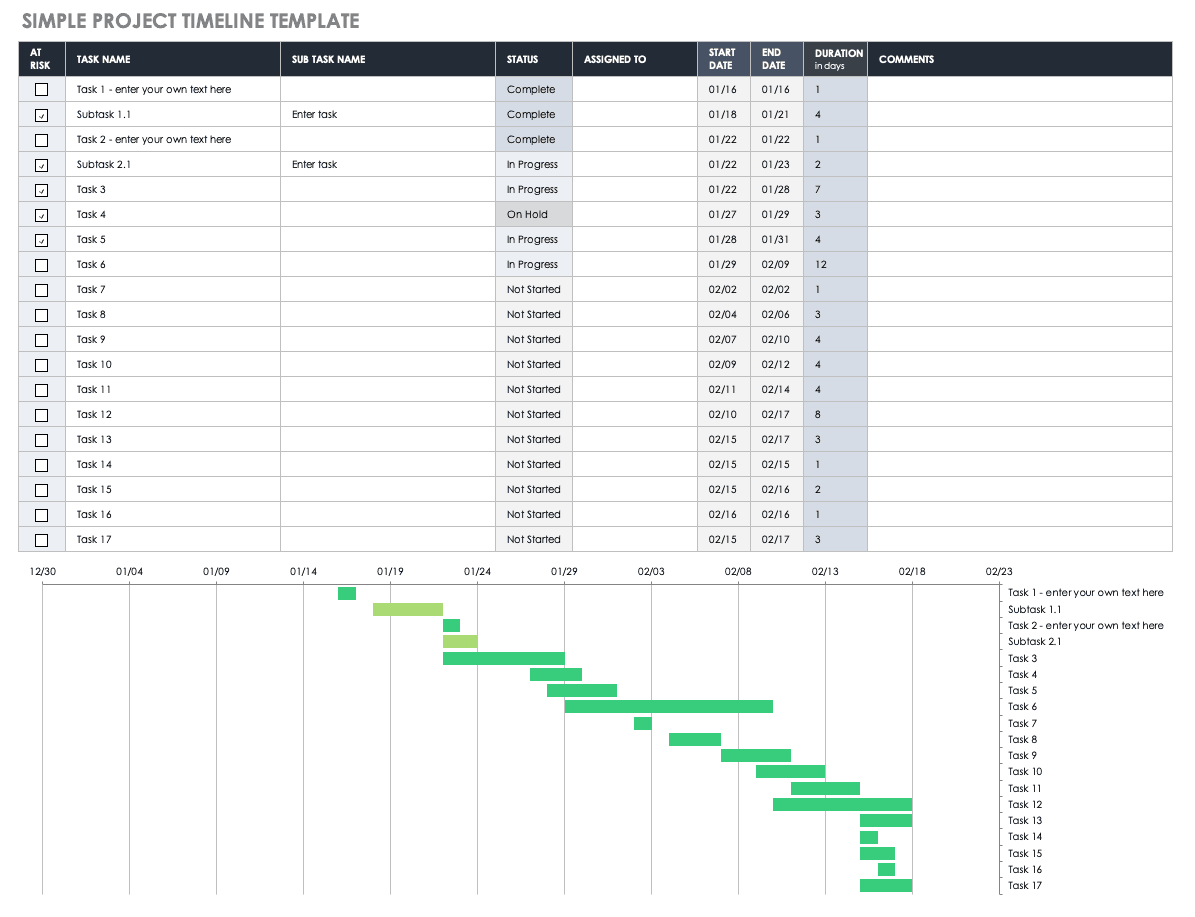Mark Task 10 as at risk
This screenshot has width=1195, height=917.
click(41, 364)
